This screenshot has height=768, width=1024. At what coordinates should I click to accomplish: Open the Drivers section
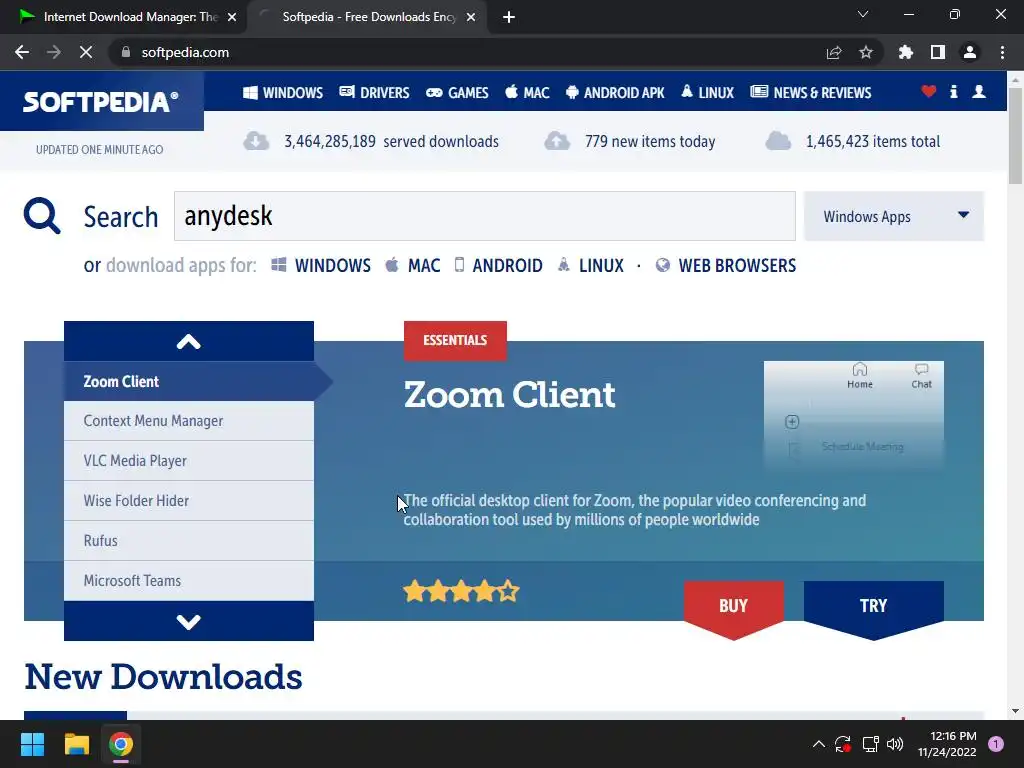tap(374, 93)
